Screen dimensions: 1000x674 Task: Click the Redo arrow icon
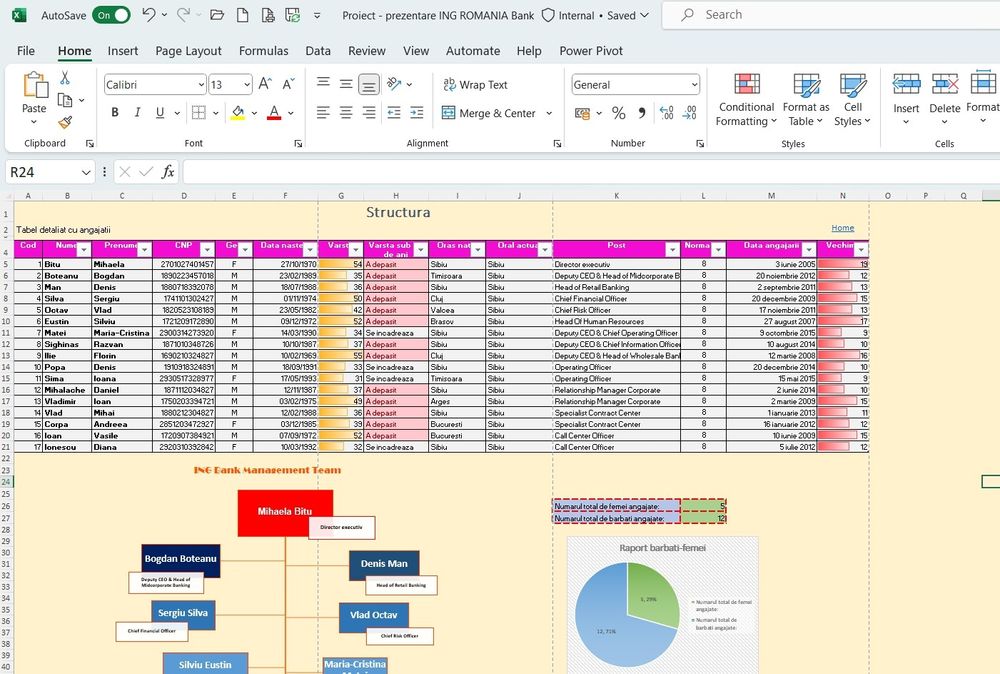(183, 15)
